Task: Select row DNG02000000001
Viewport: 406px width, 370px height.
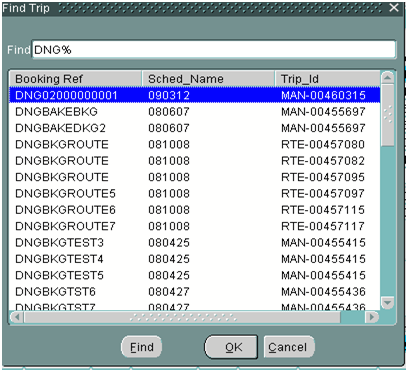Action: (x=195, y=95)
